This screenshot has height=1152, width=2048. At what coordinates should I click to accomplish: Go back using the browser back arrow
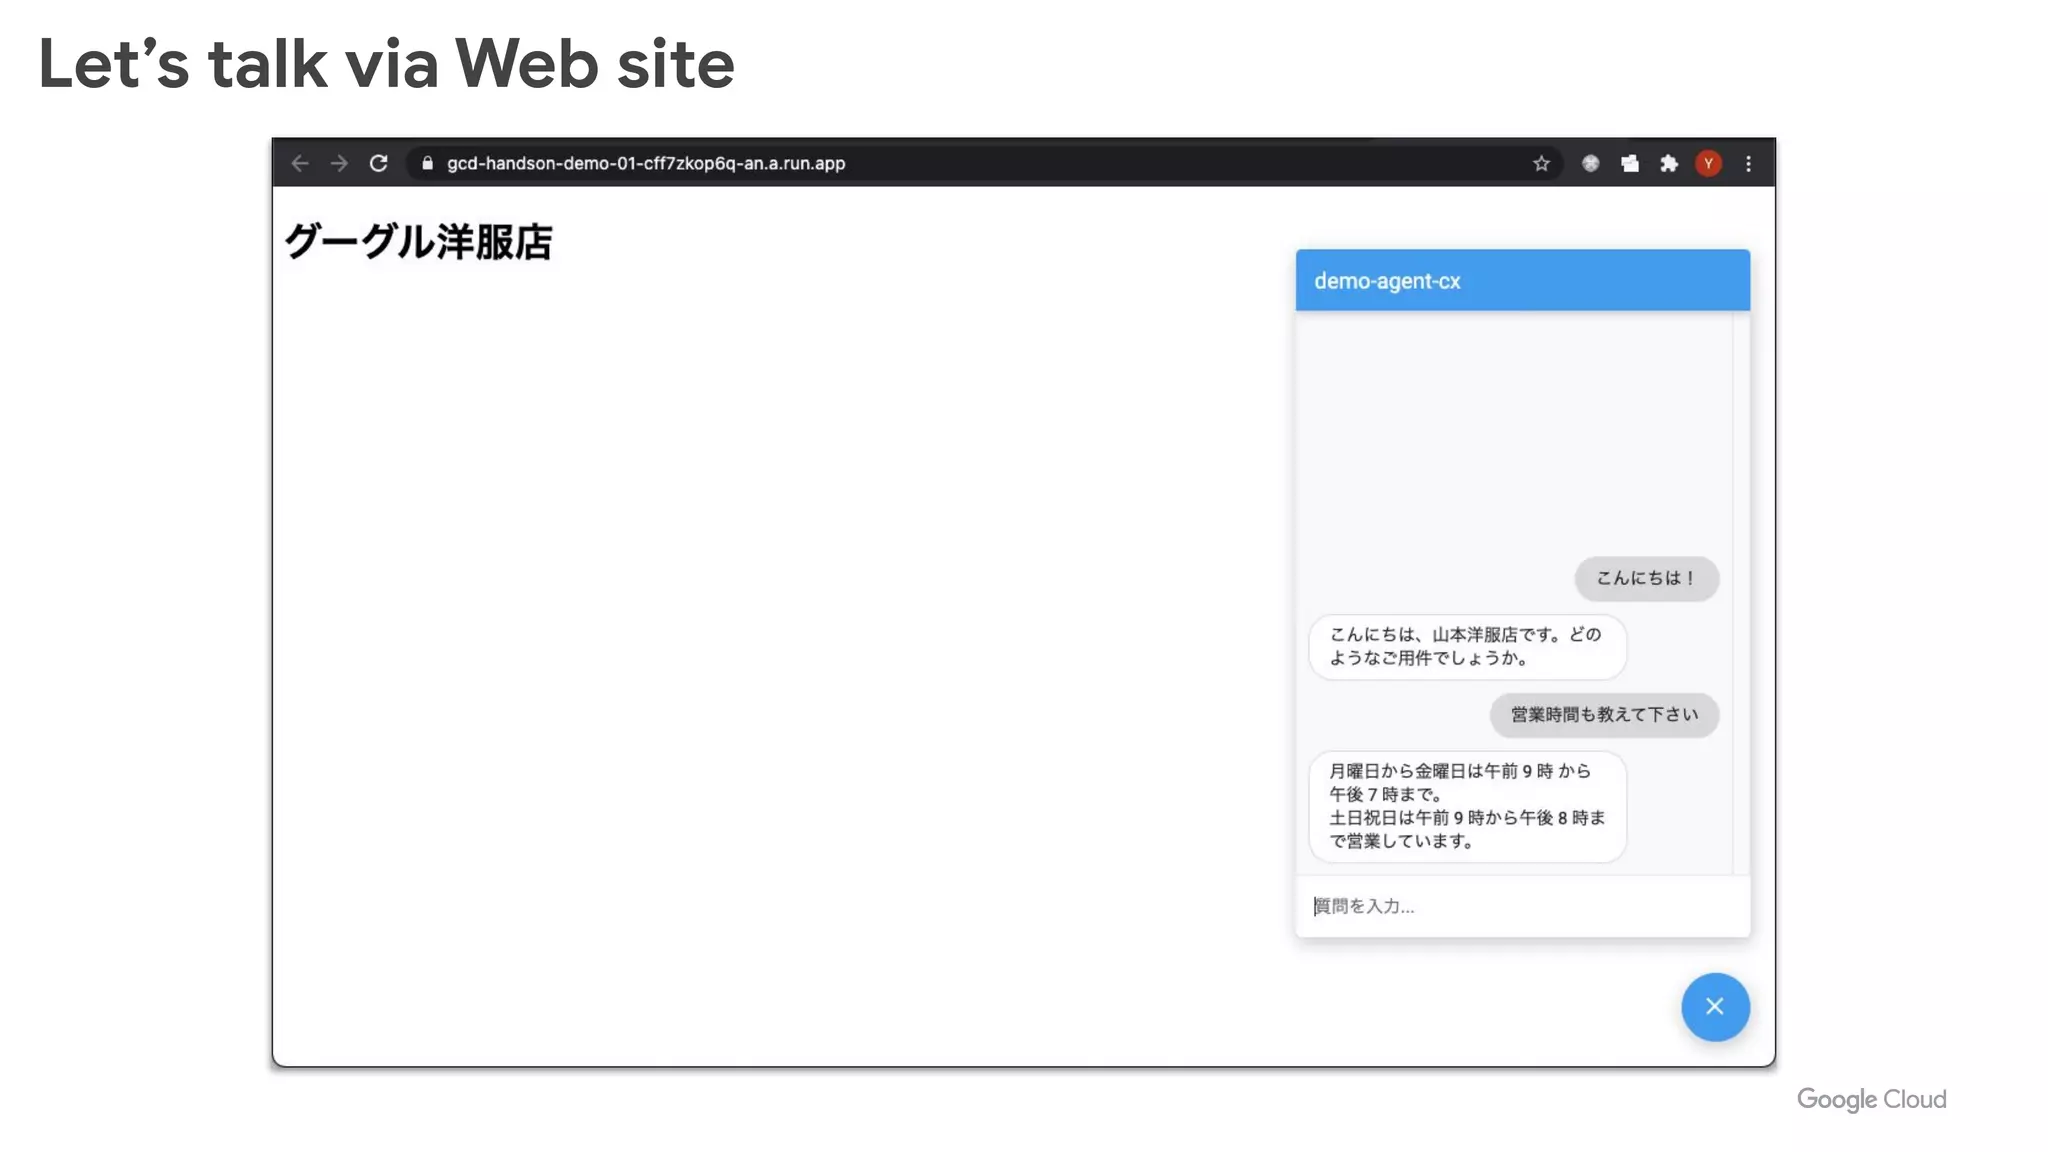[x=300, y=163]
